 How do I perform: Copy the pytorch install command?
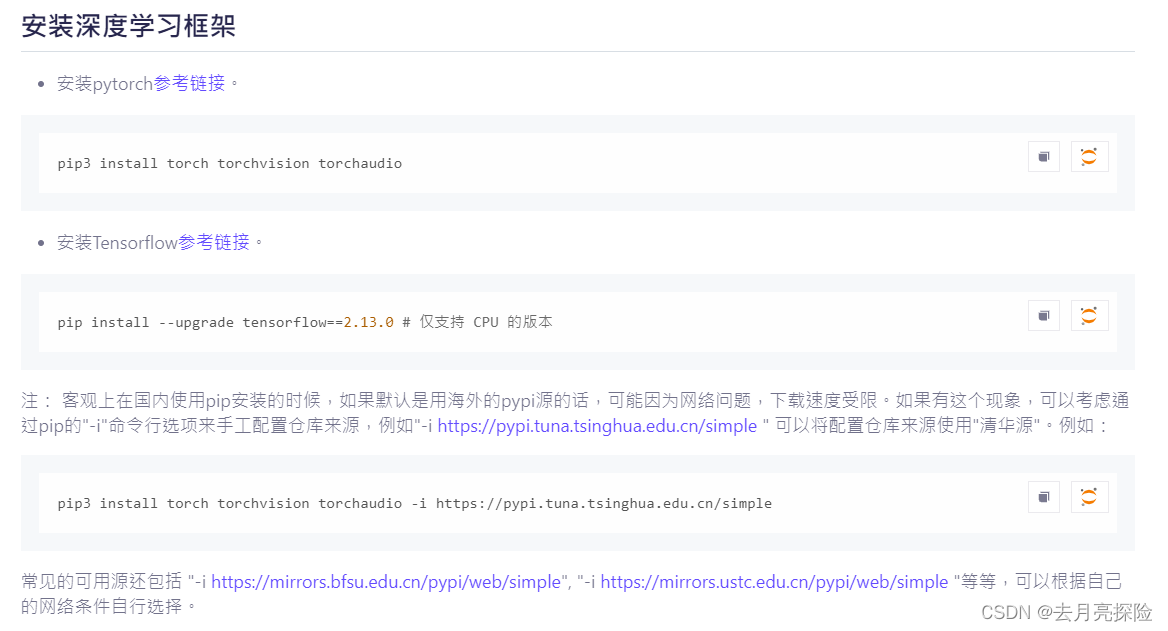pyautogui.click(x=1043, y=156)
